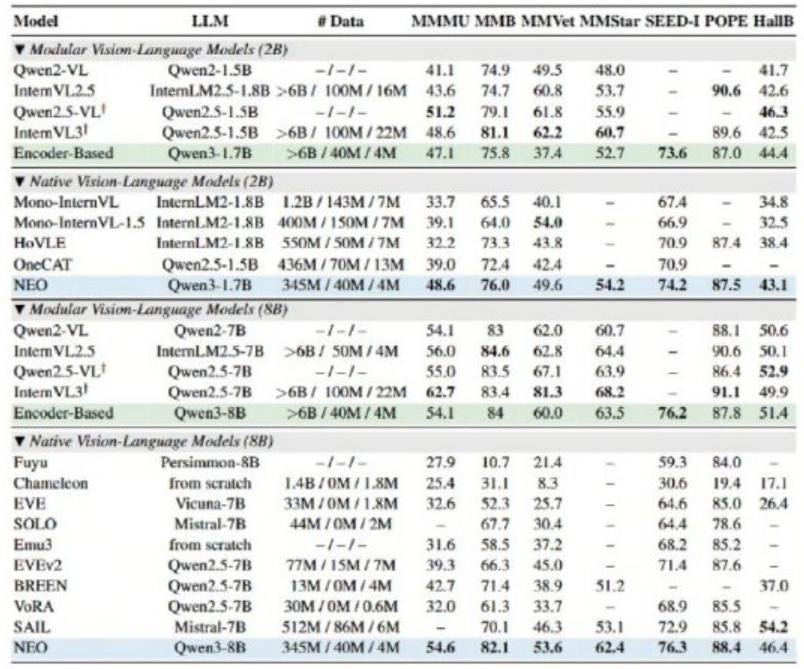Click the "OneCAT" model name

[x=43, y=265]
